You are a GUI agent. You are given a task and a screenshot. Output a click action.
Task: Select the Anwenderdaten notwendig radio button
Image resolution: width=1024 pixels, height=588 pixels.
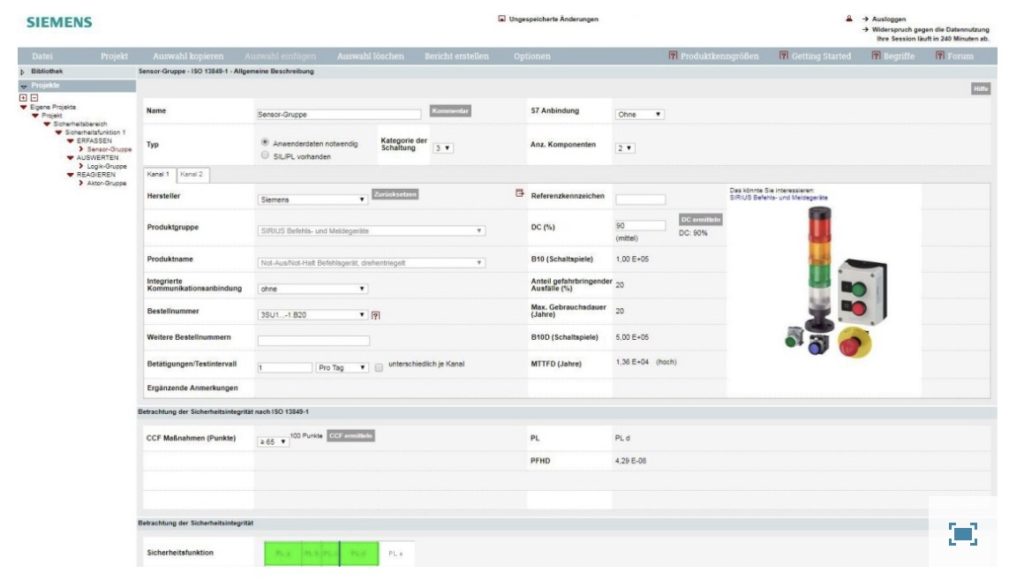coord(264,141)
